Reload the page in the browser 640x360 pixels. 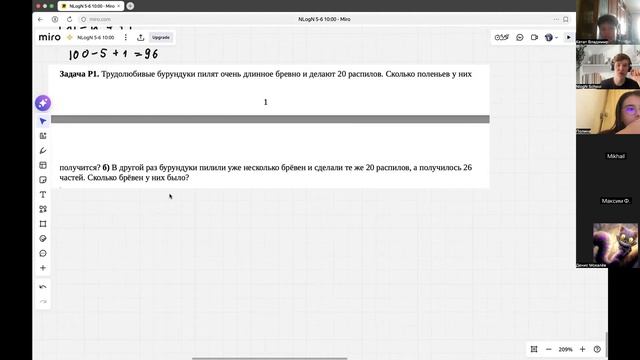point(69,19)
